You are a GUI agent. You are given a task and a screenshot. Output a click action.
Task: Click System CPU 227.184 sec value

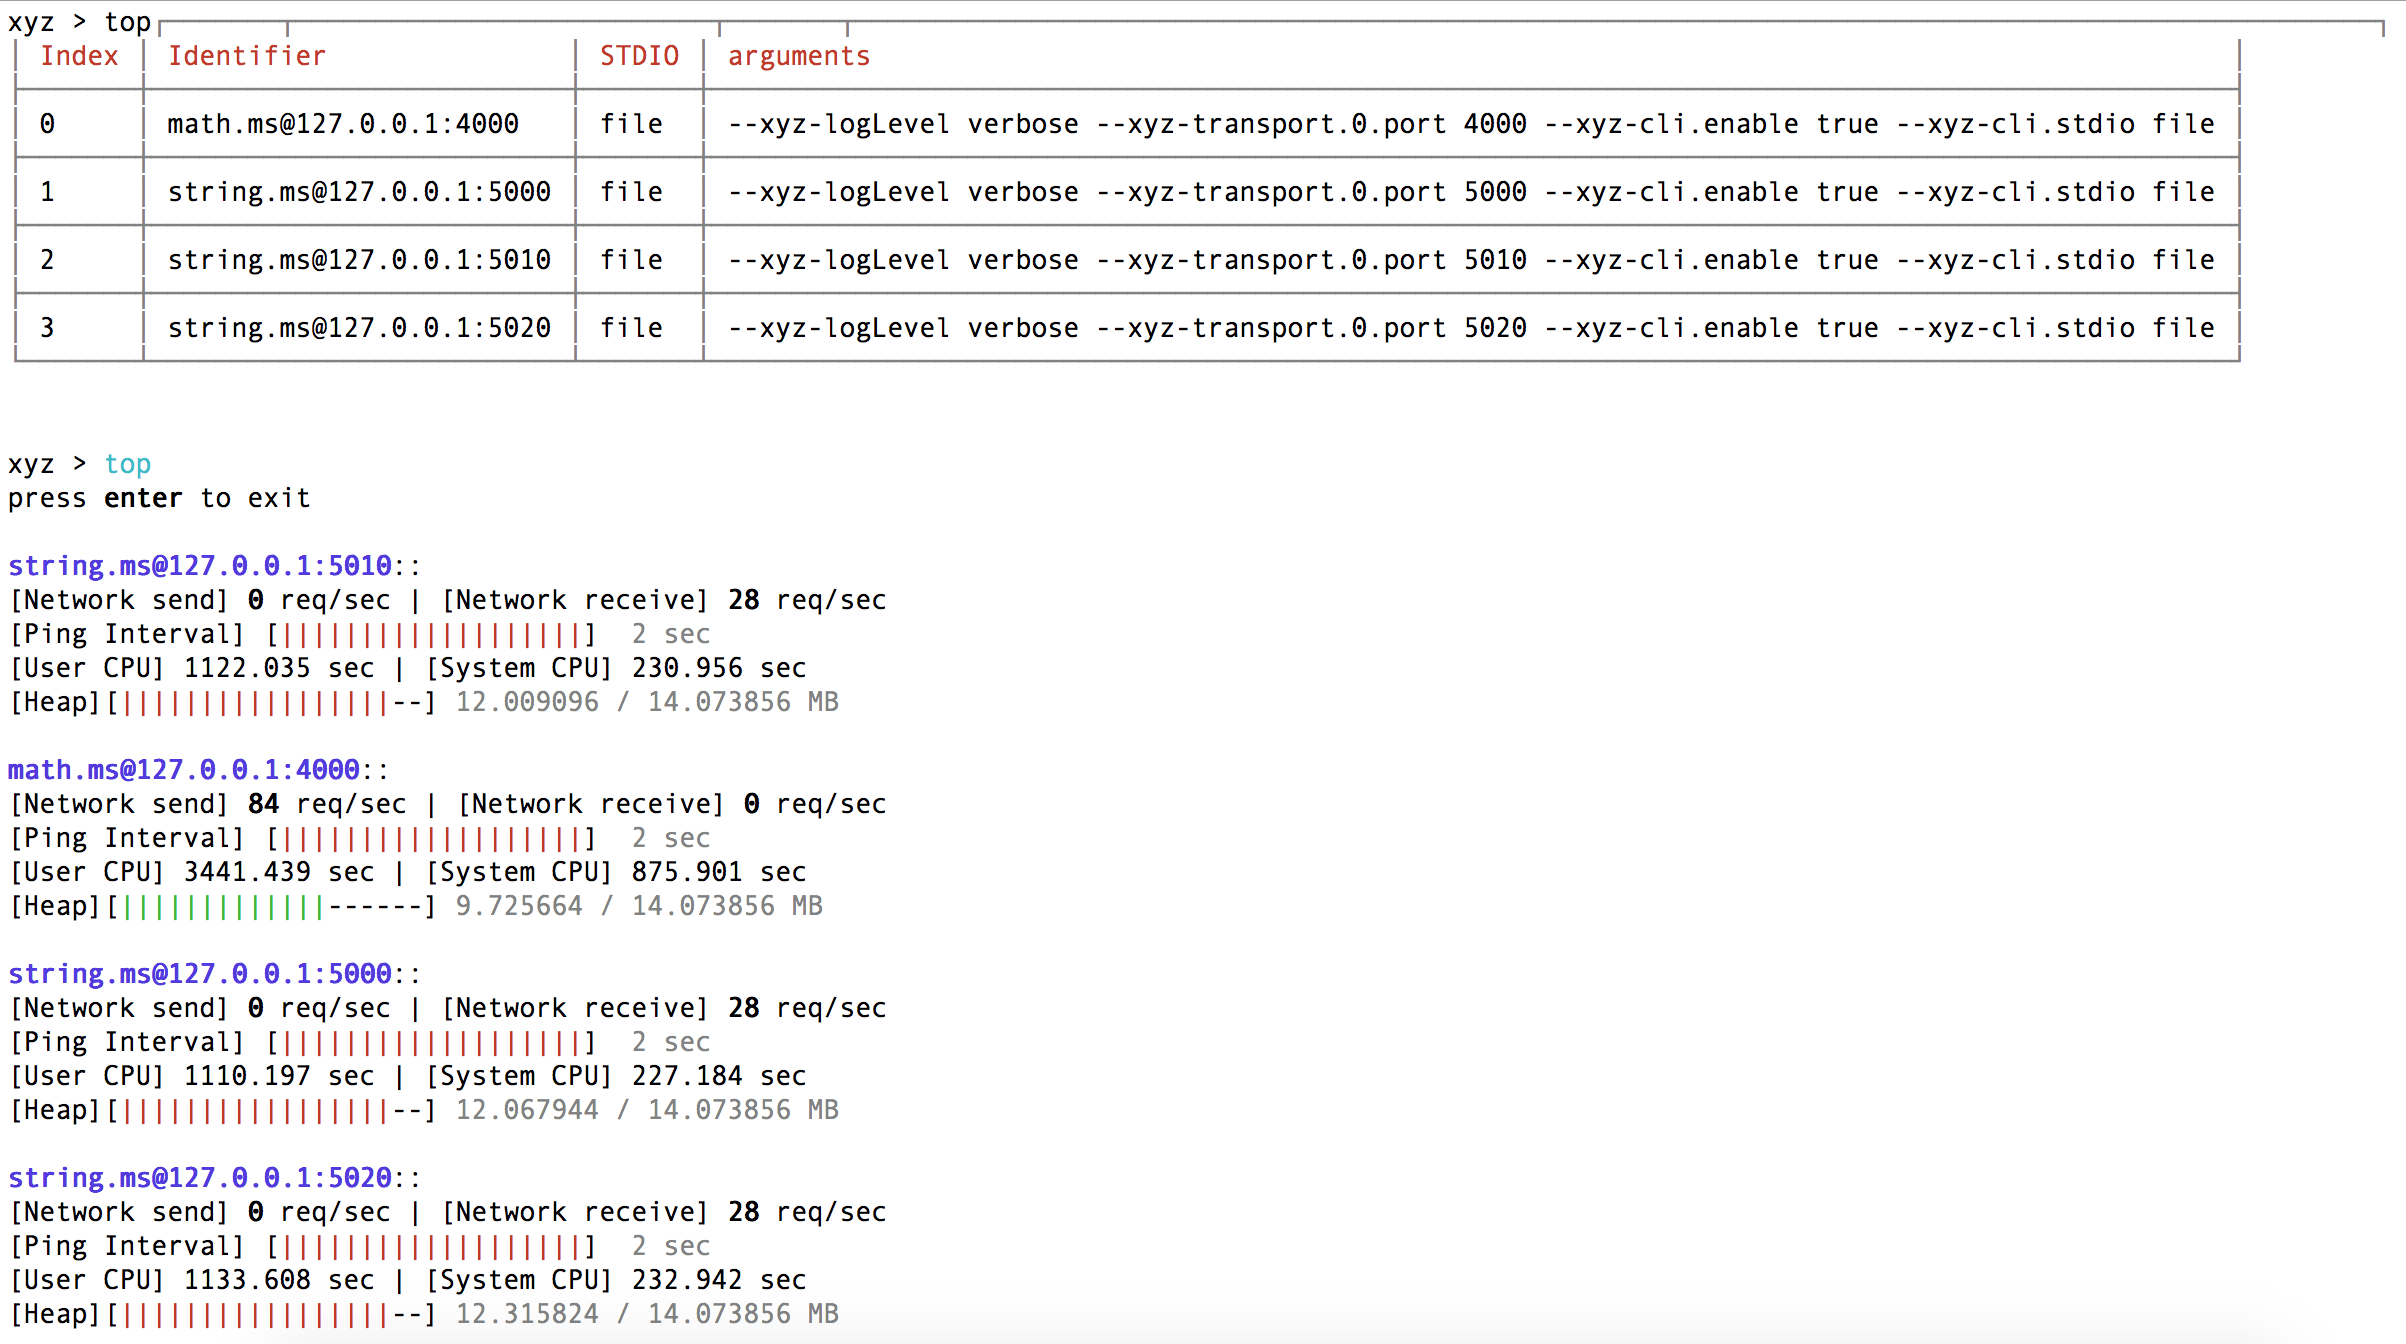click(719, 1076)
